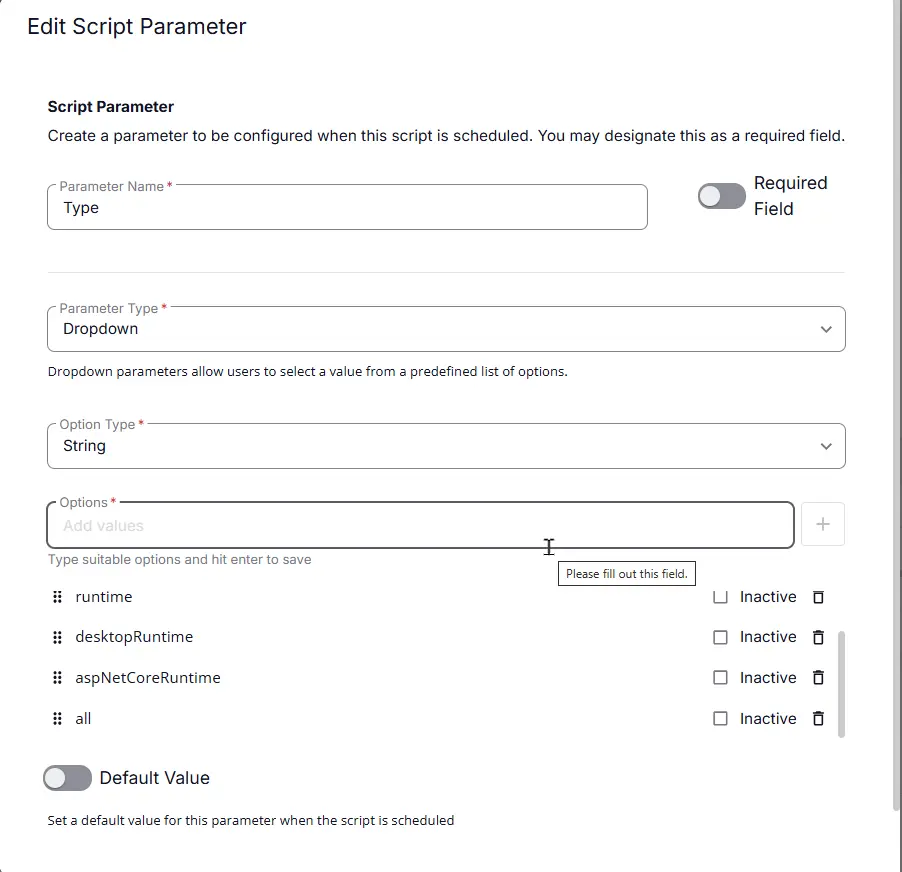Viewport: 902px width, 872px height.
Task: Grab the drag handle next to runtime
Action: [x=57, y=597]
